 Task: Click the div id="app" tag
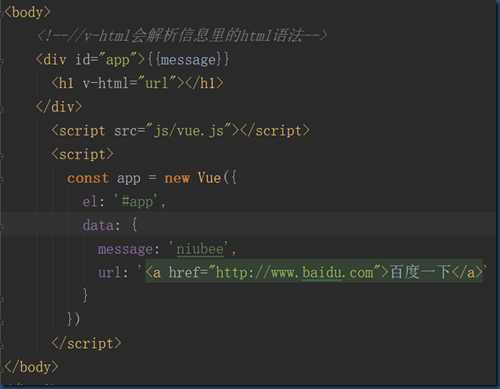(90, 60)
